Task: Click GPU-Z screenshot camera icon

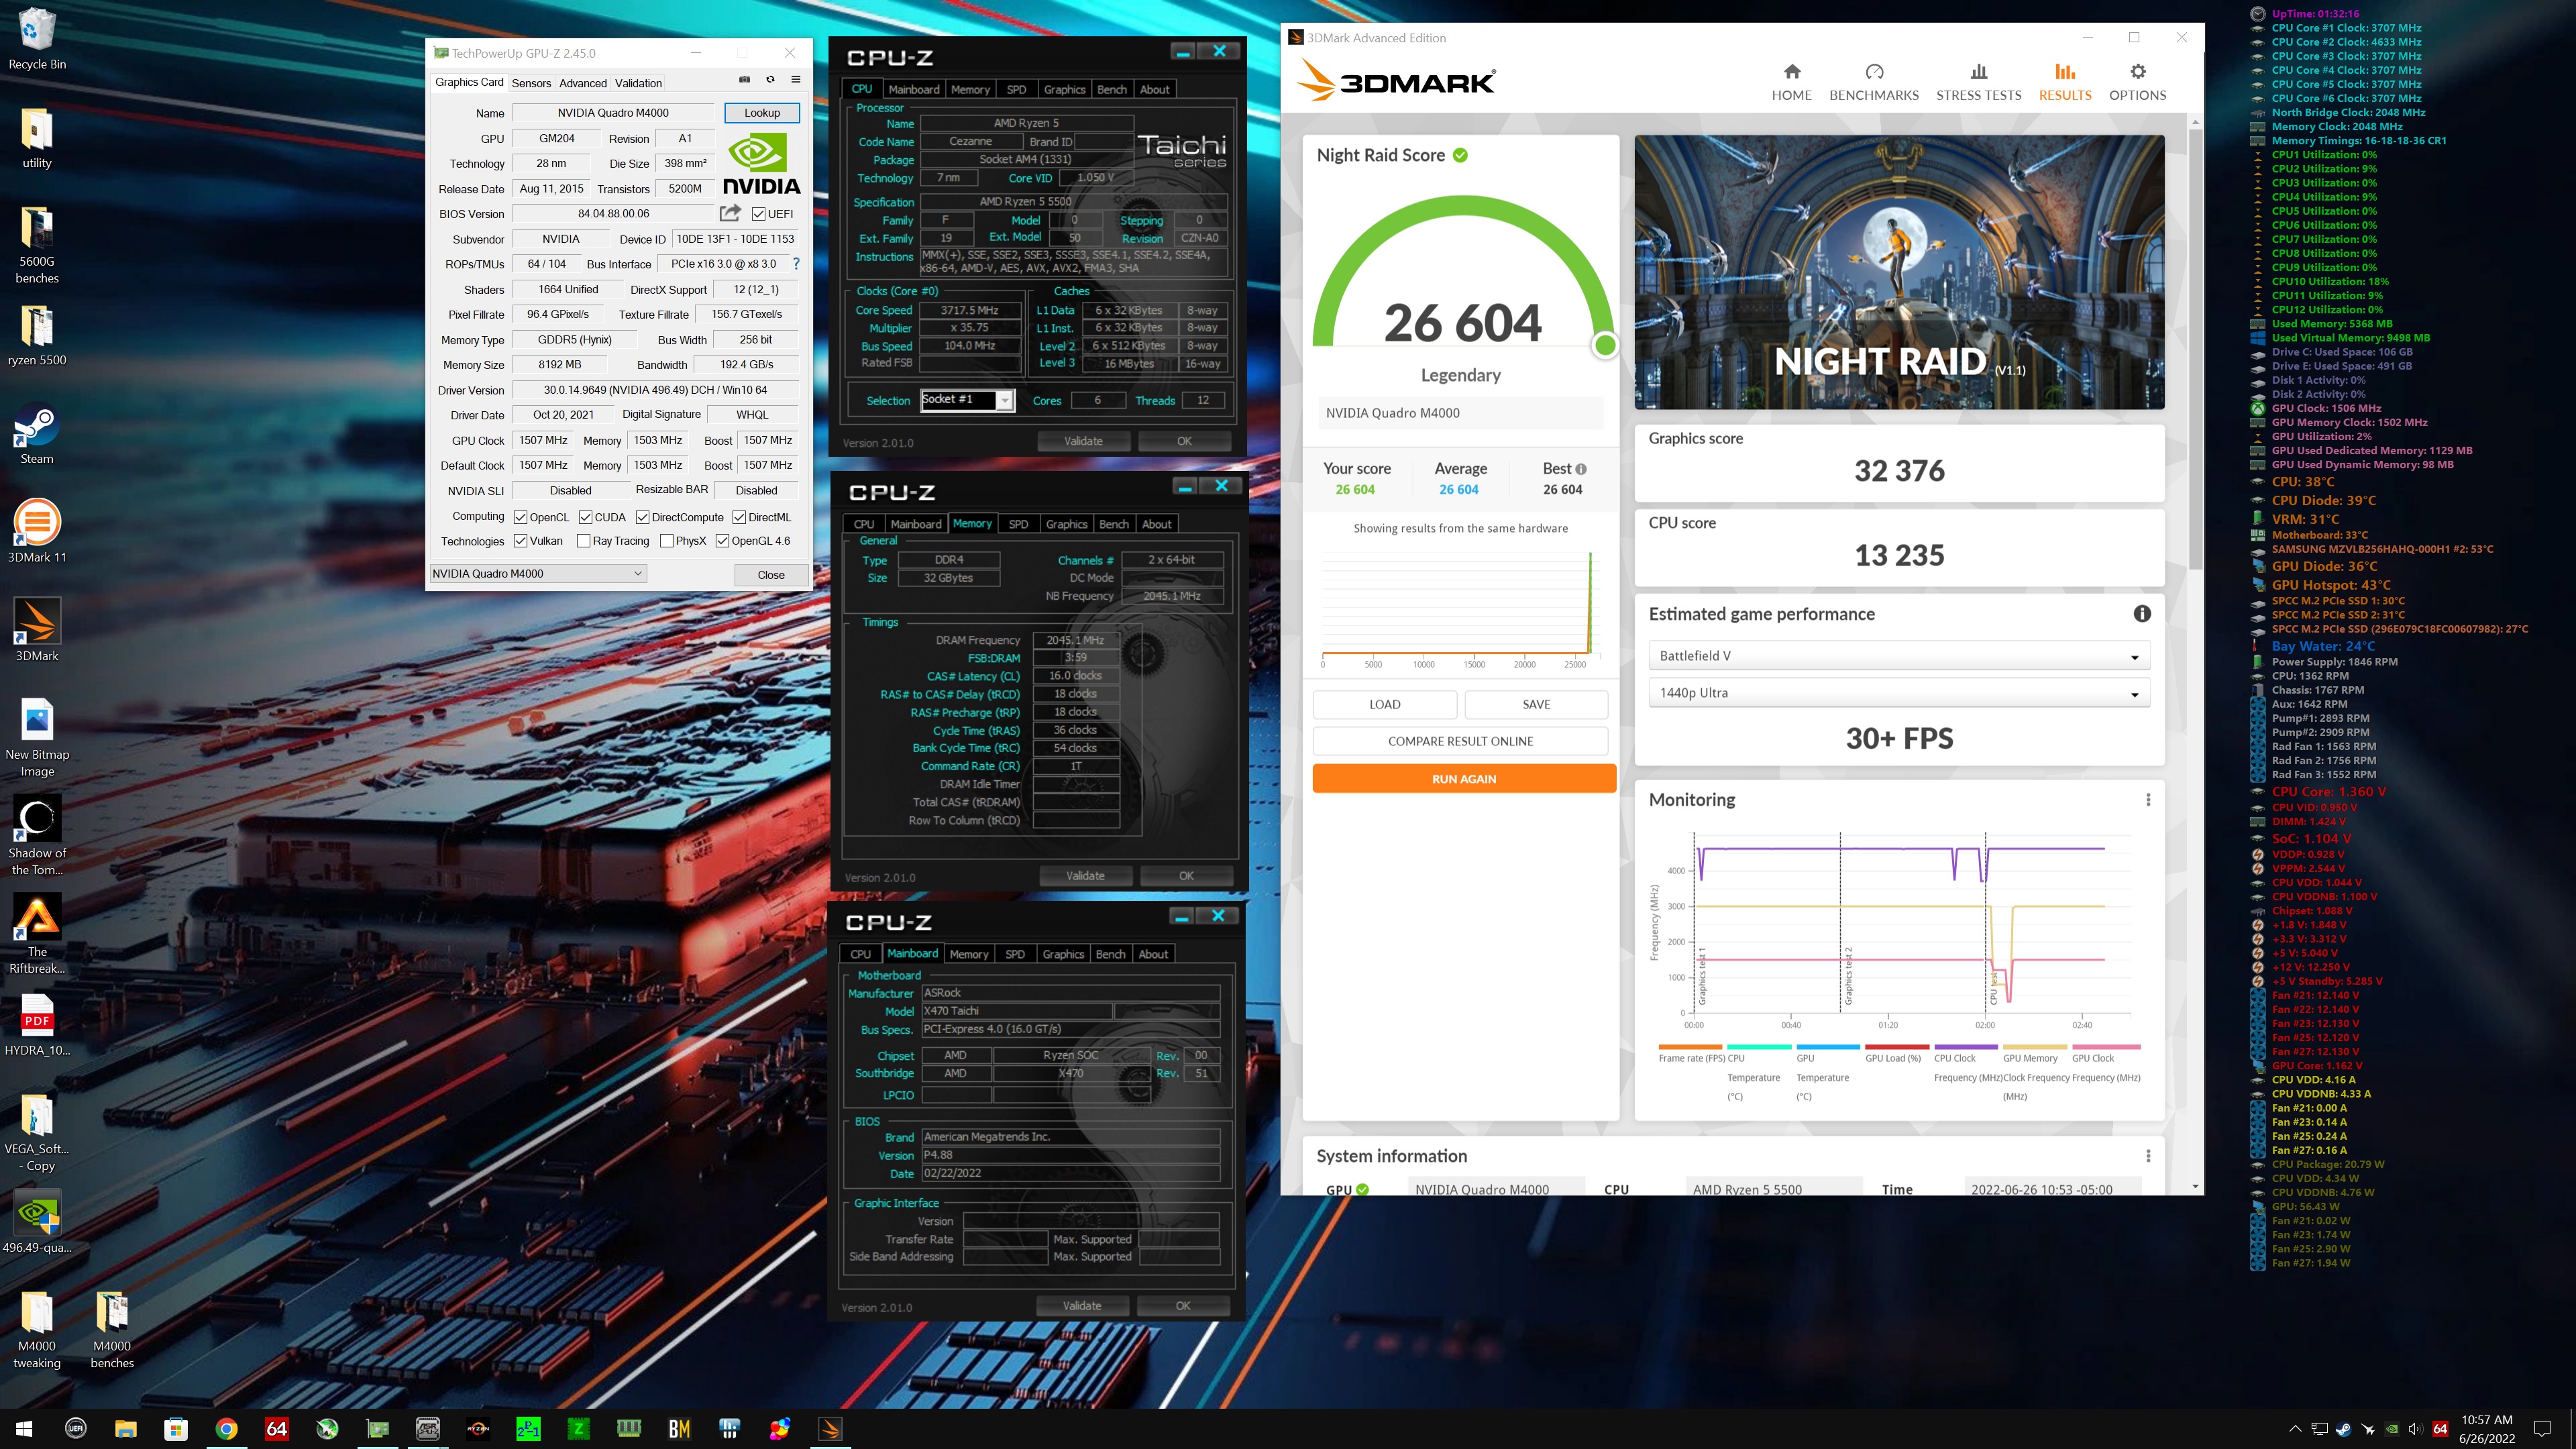Action: 744,79
